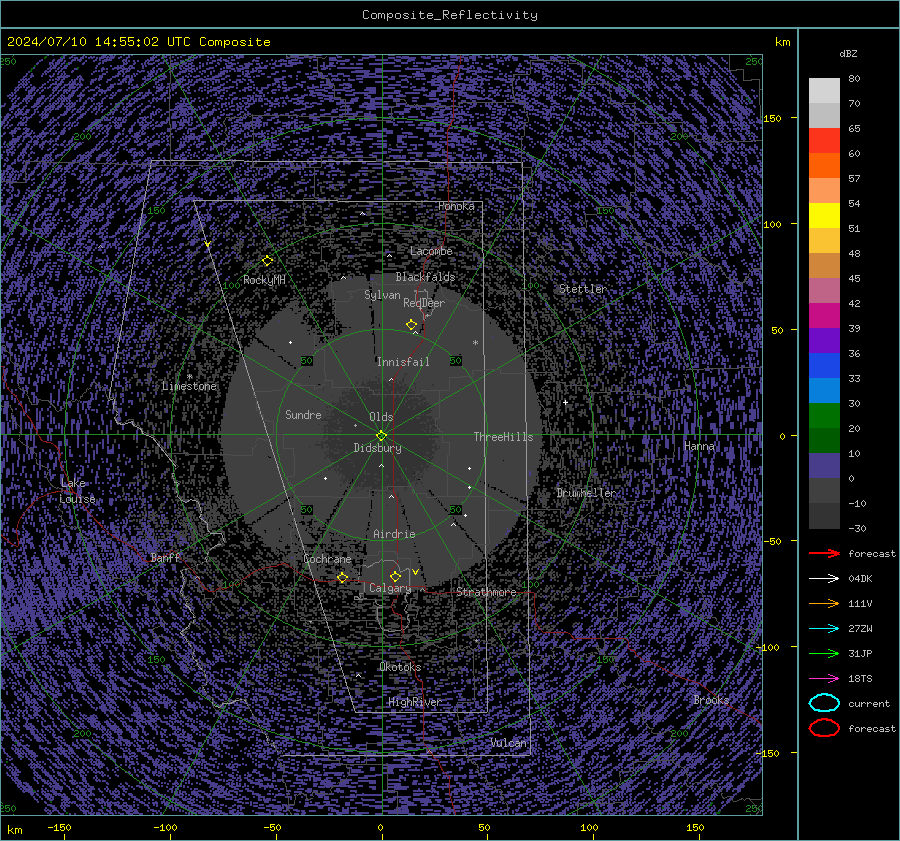Click the asterisk marker above Limestone

(189, 377)
